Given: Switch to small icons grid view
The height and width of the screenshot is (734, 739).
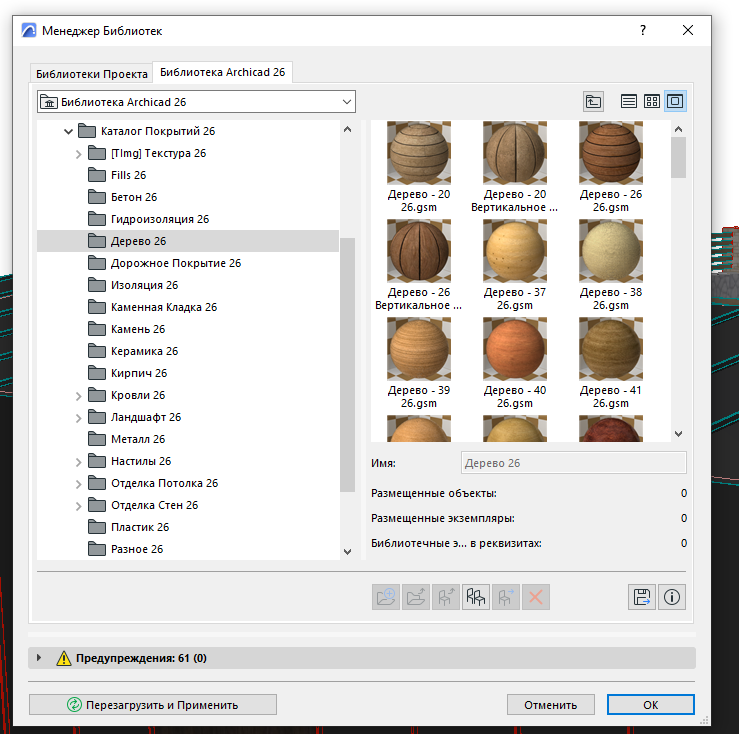Looking at the screenshot, I should pyautogui.click(x=652, y=101).
